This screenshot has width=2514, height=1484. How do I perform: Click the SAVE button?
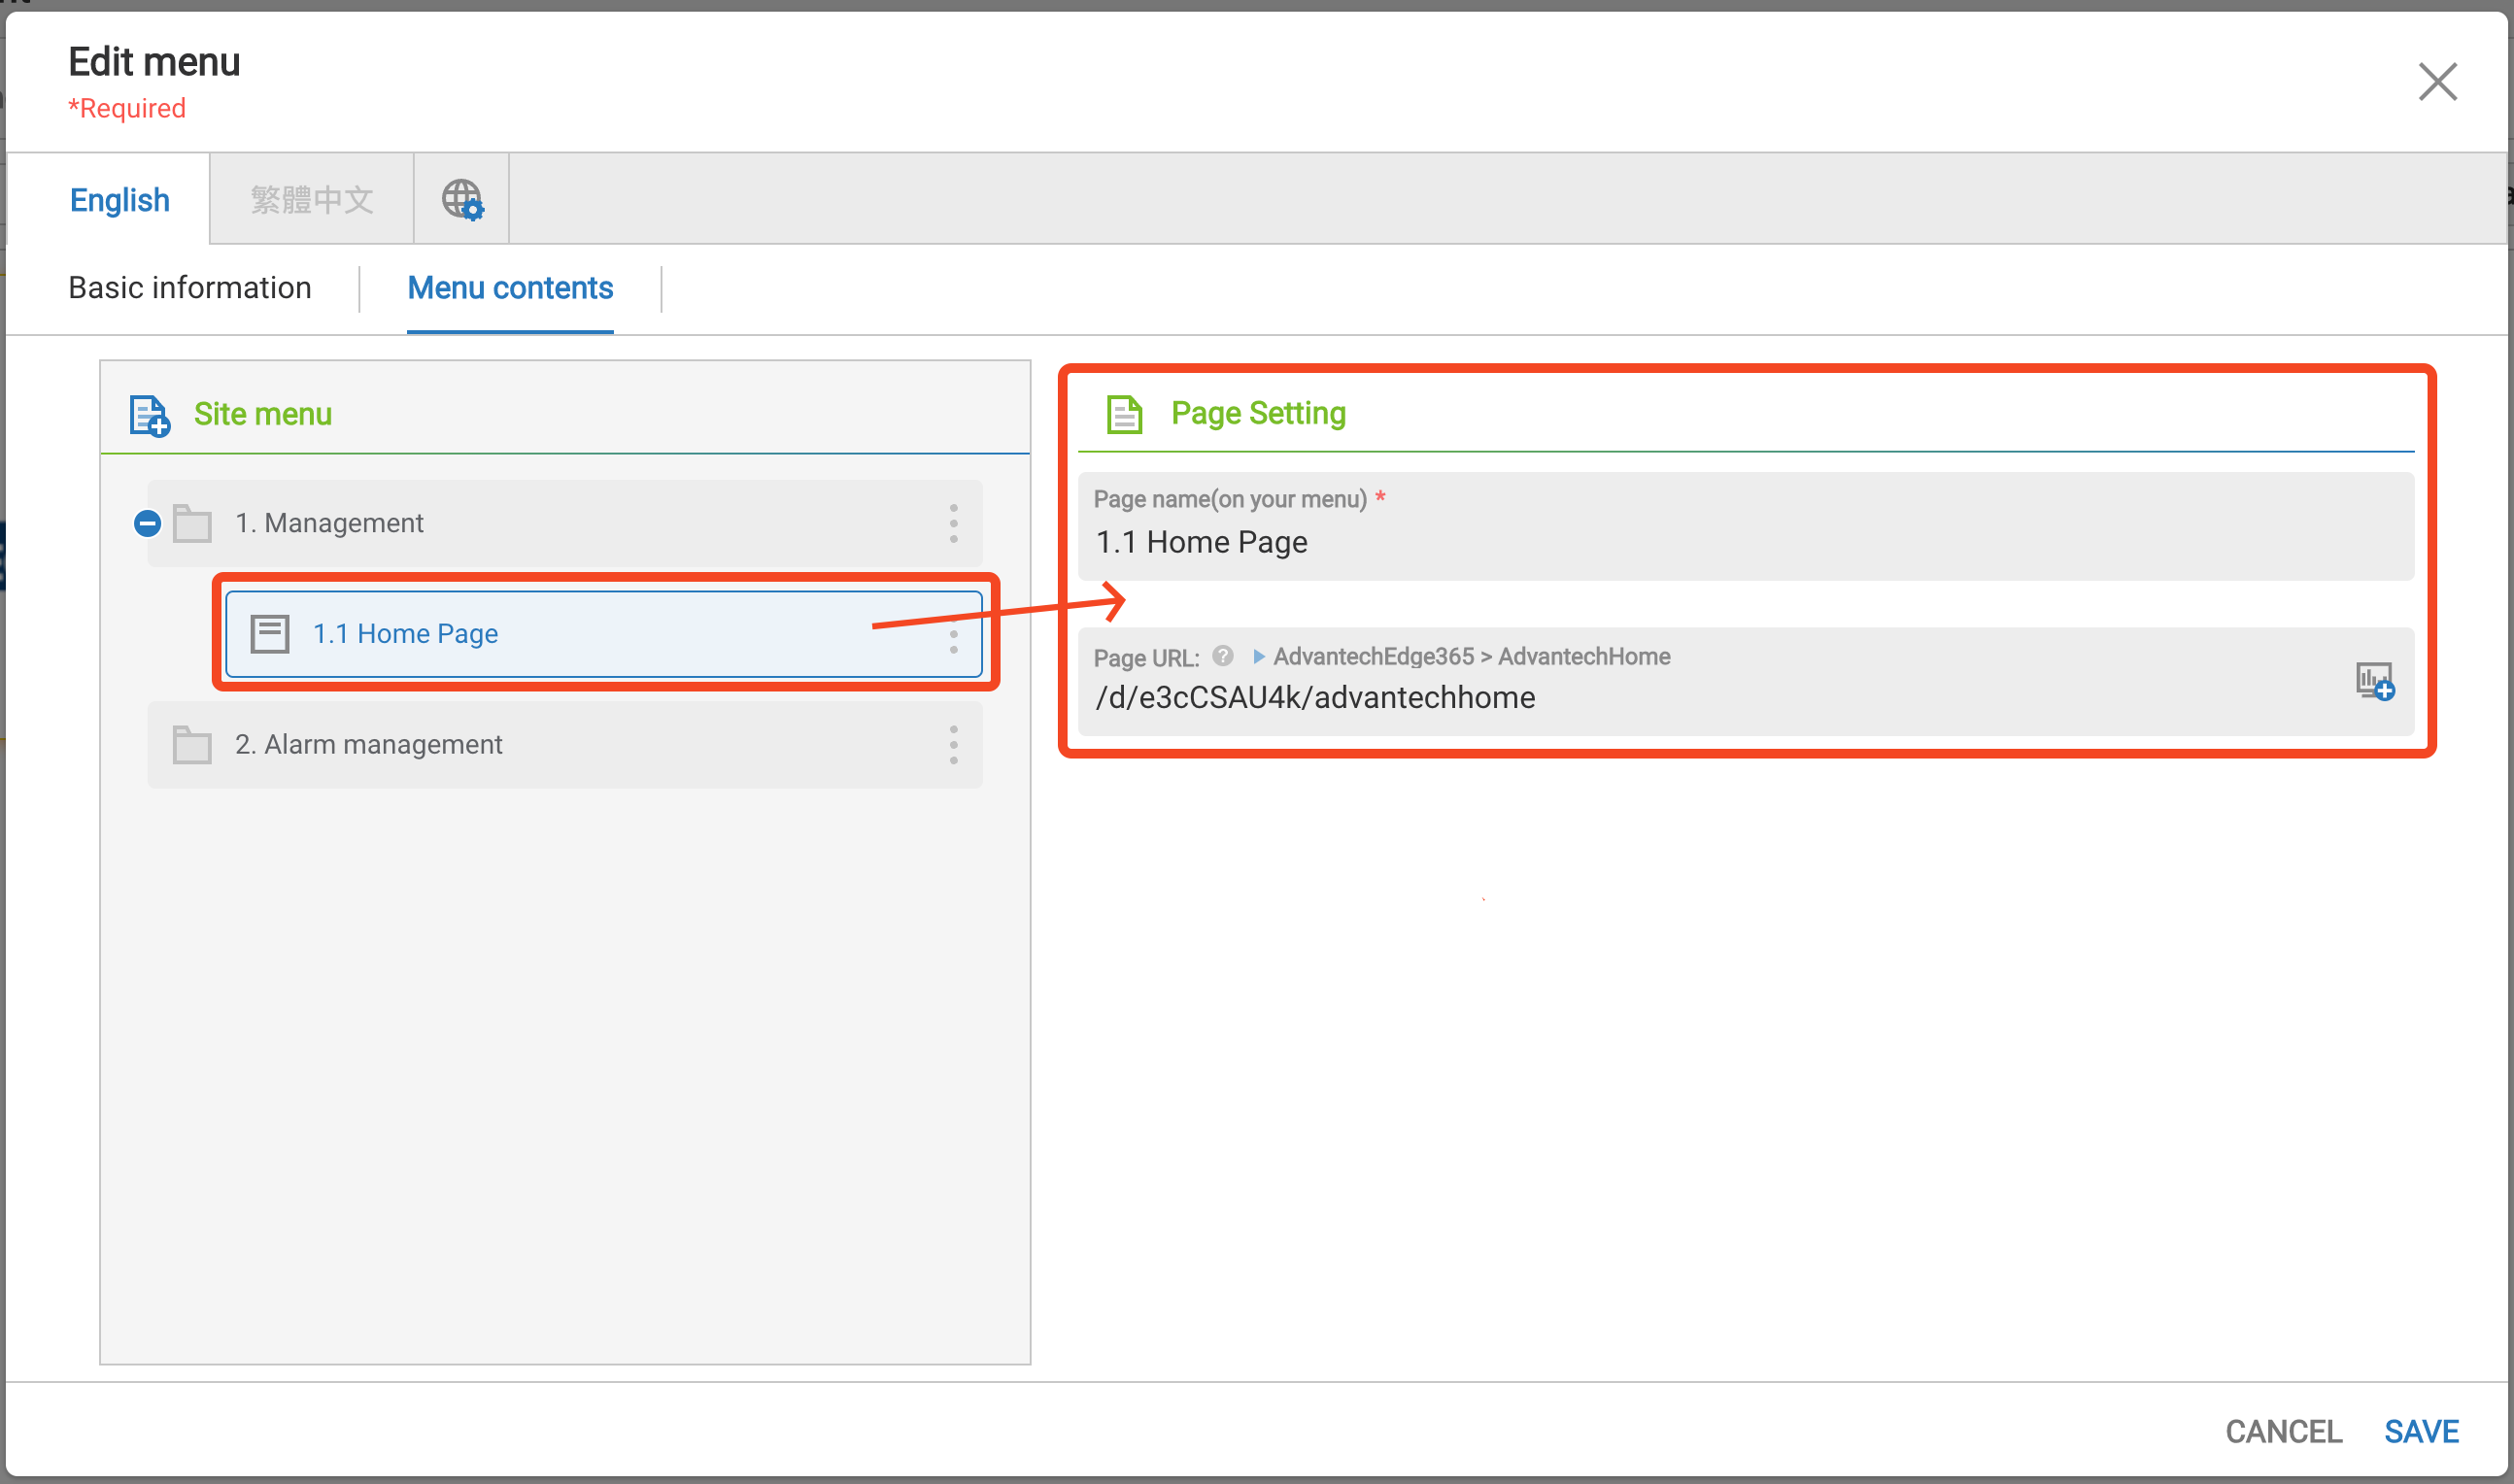click(x=2420, y=1431)
